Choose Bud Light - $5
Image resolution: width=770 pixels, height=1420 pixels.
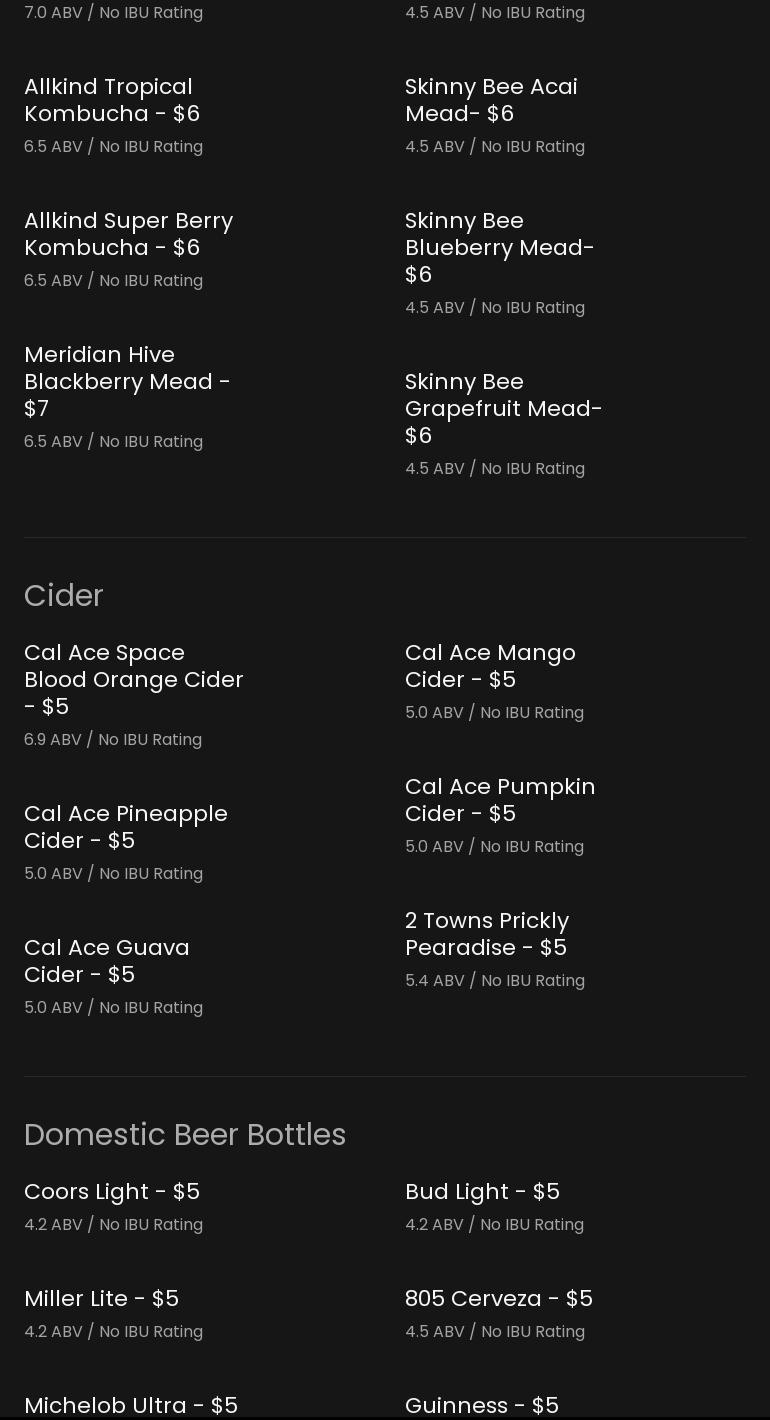[482, 1191]
